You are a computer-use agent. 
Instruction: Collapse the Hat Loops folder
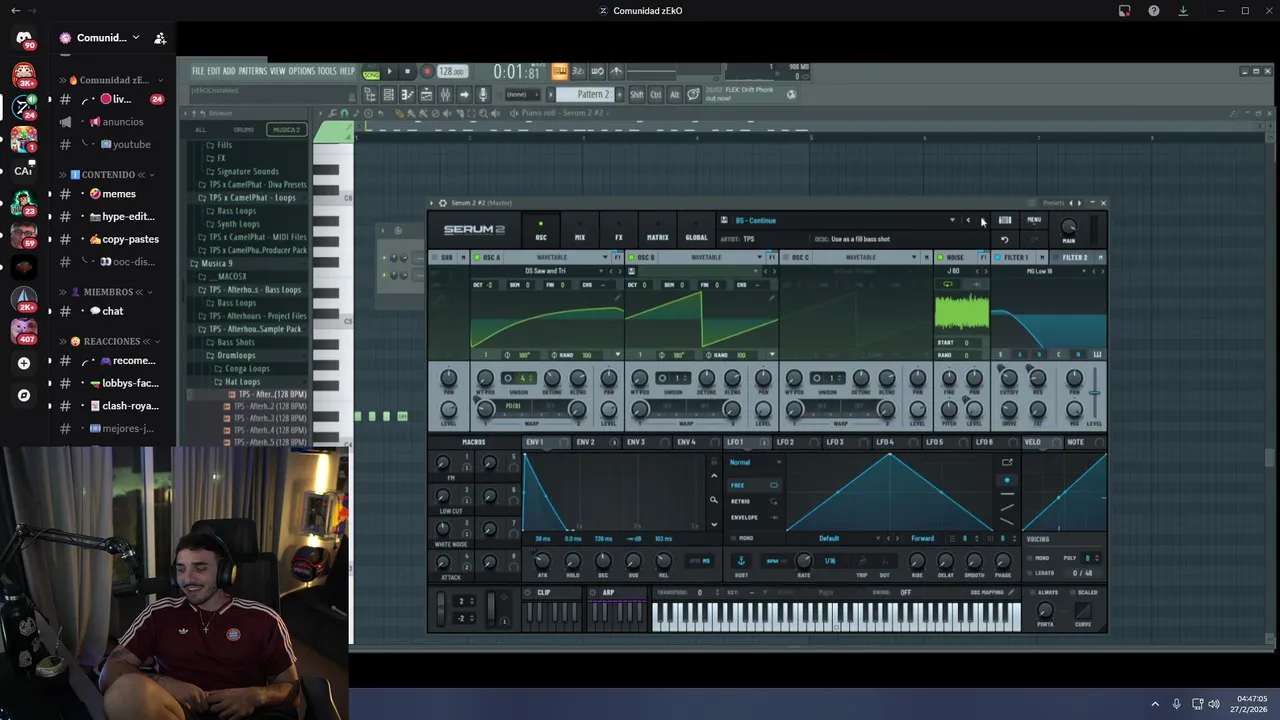(x=242, y=381)
